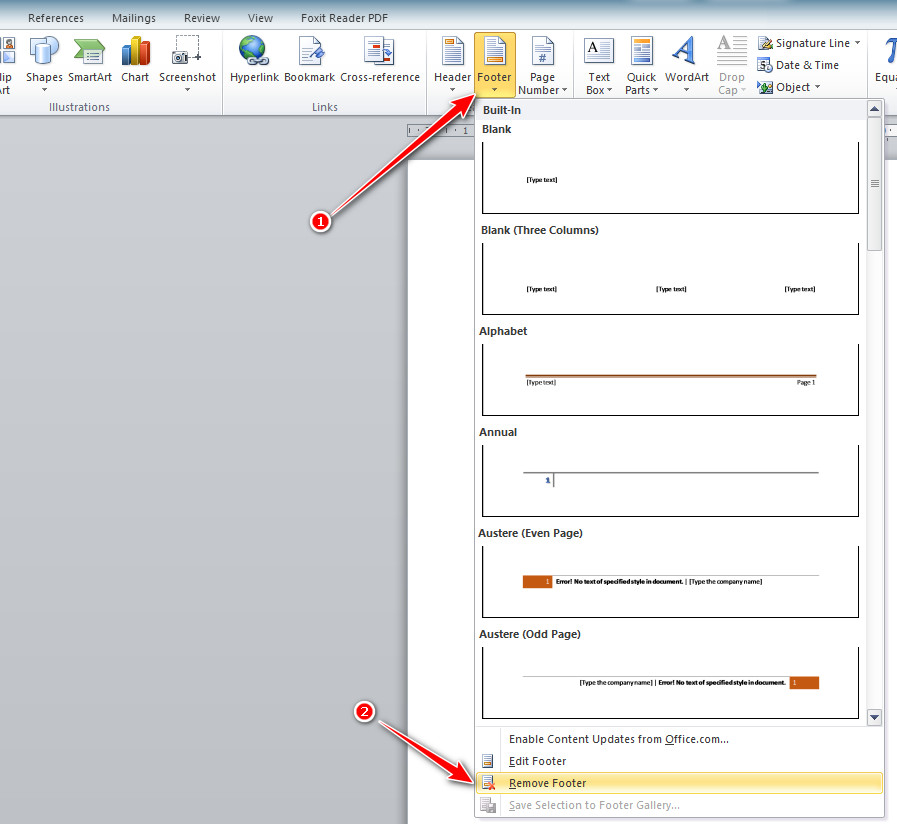Click the Date & Time icon
The width and height of the screenshot is (897, 824).
click(766, 65)
